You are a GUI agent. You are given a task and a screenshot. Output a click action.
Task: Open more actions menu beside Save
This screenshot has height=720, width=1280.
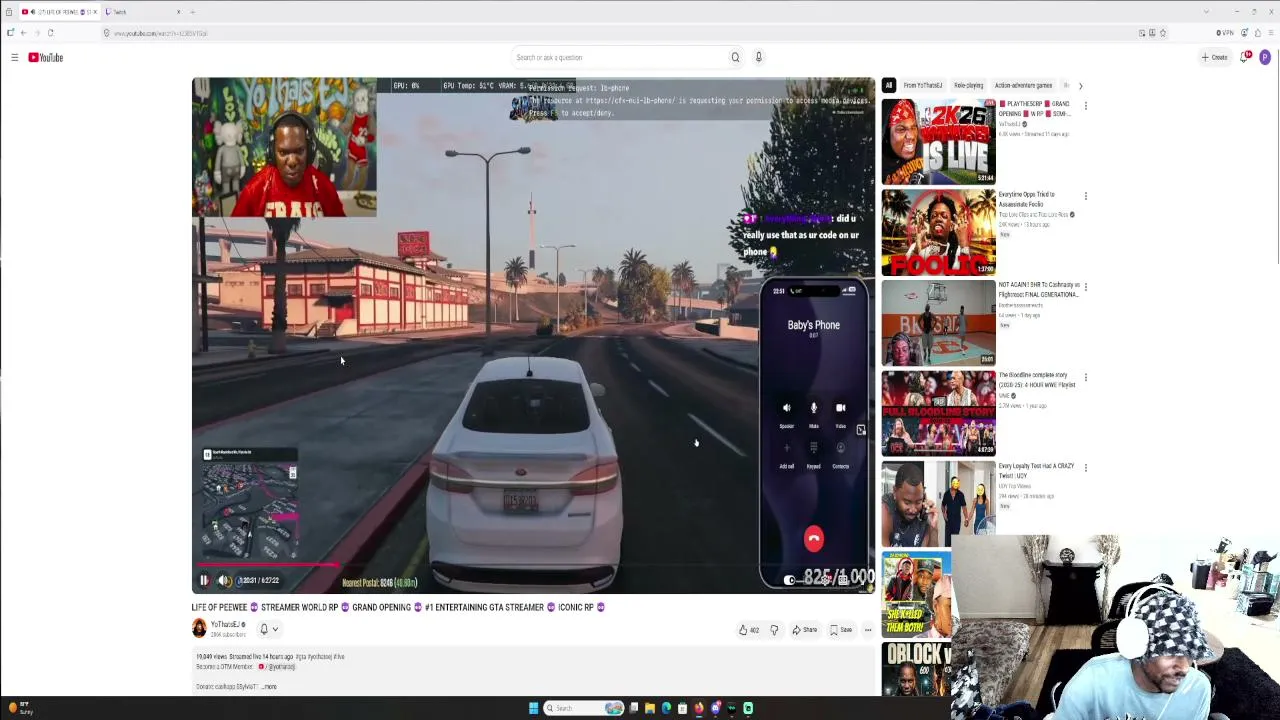tap(868, 630)
